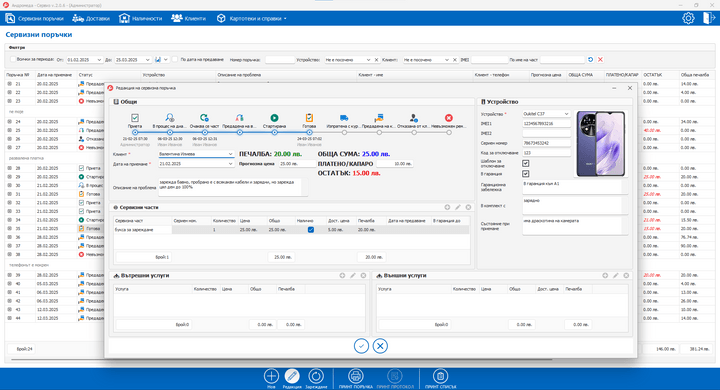Select the refused by client status icon

414,118
